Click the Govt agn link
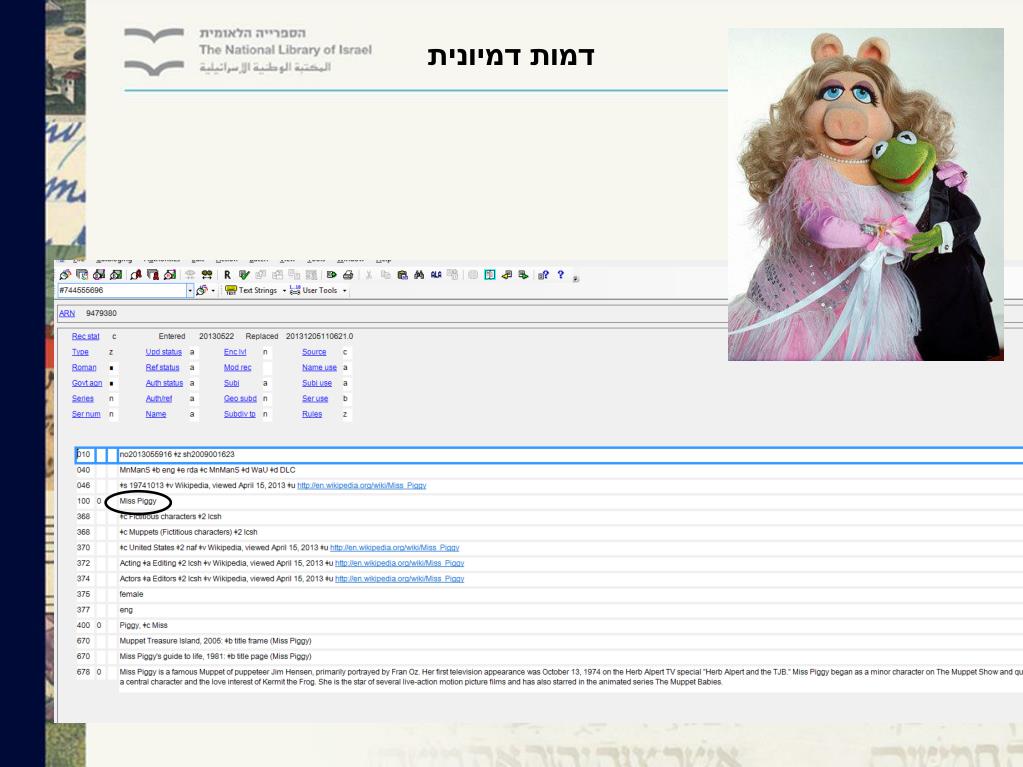This screenshot has height=767, width=1023. 87,384
